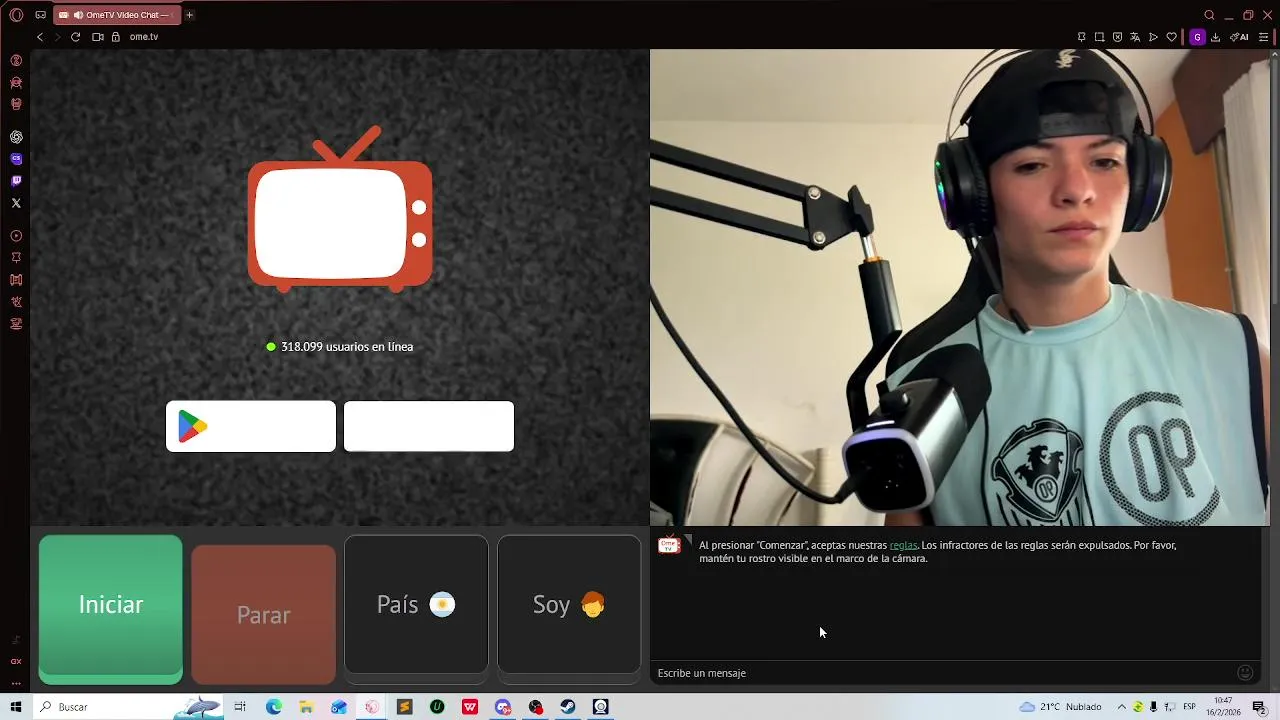Open Steam from the taskbar
Screen dimensions: 1280x720
point(568,707)
